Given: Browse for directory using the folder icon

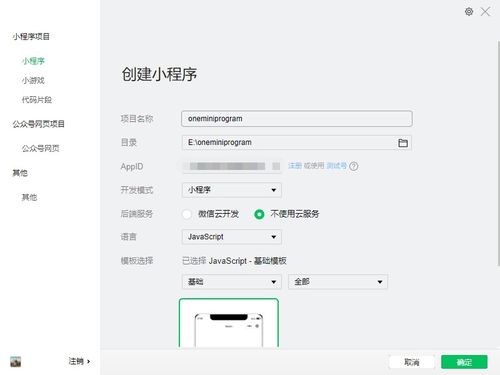Looking at the screenshot, I should (x=403, y=143).
